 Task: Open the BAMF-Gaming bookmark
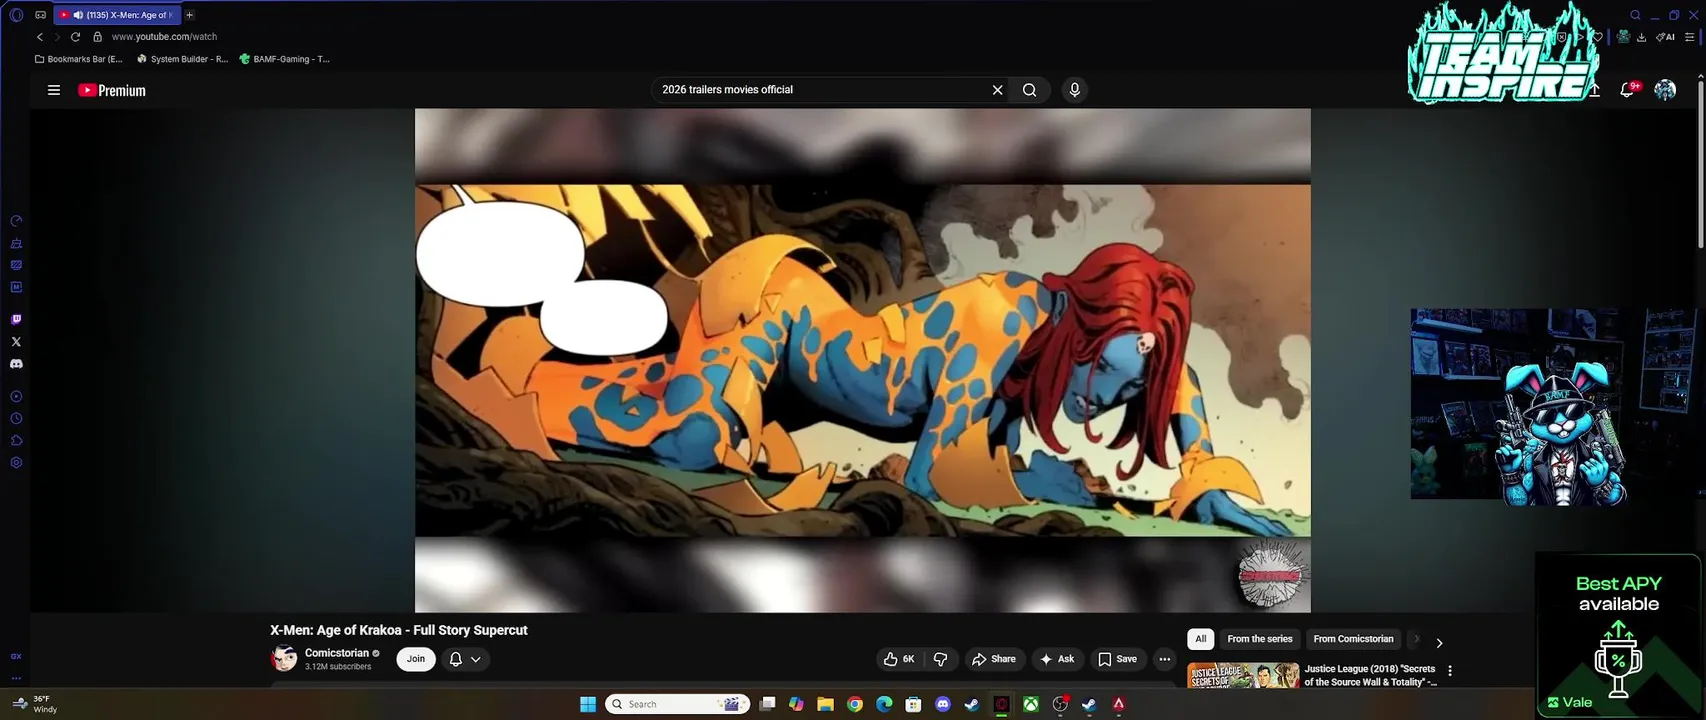pos(284,59)
